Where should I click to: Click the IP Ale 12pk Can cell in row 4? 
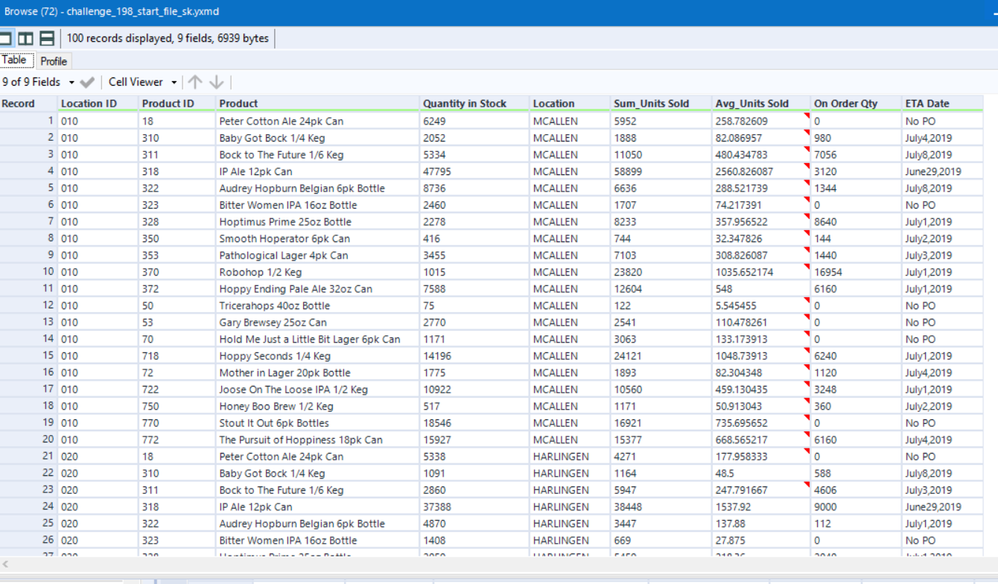[x=255, y=171]
